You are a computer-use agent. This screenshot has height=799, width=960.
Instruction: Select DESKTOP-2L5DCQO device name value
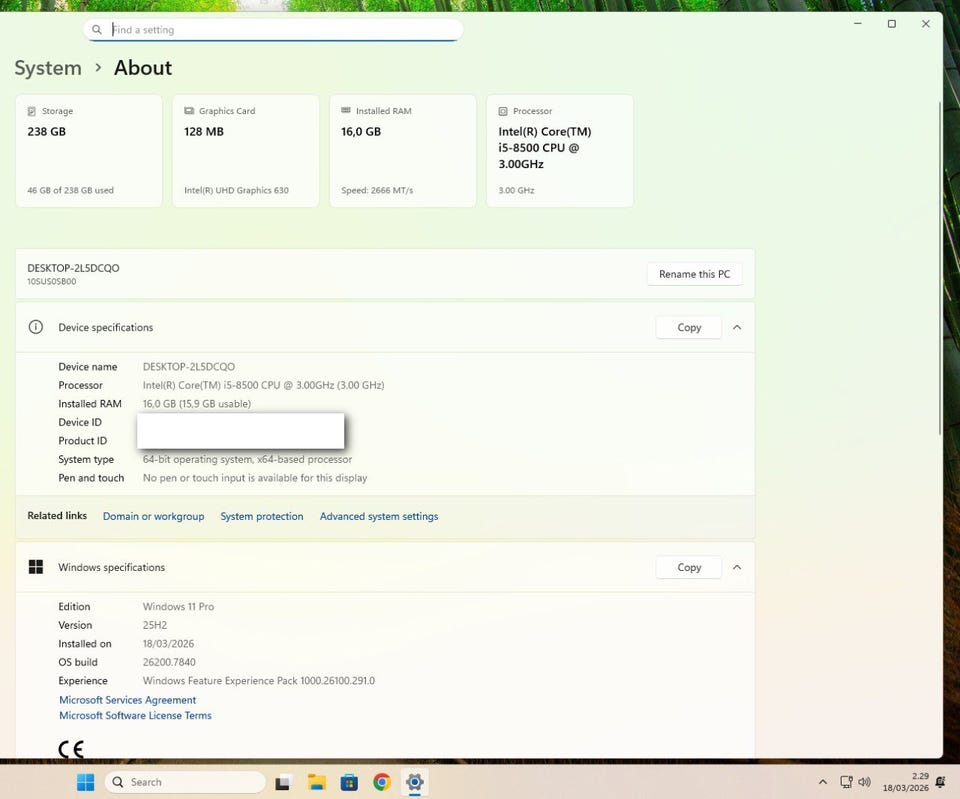[x=189, y=367]
